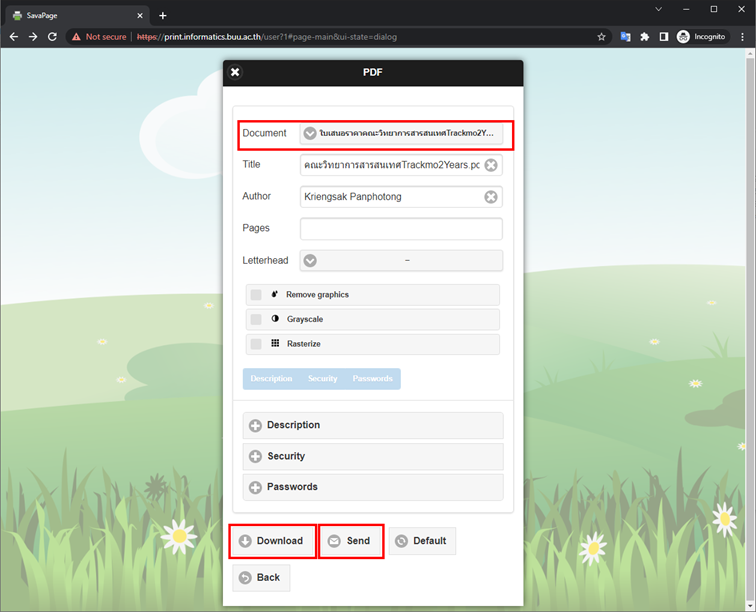Close the PDF dialog with X icon

click(x=235, y=72)
